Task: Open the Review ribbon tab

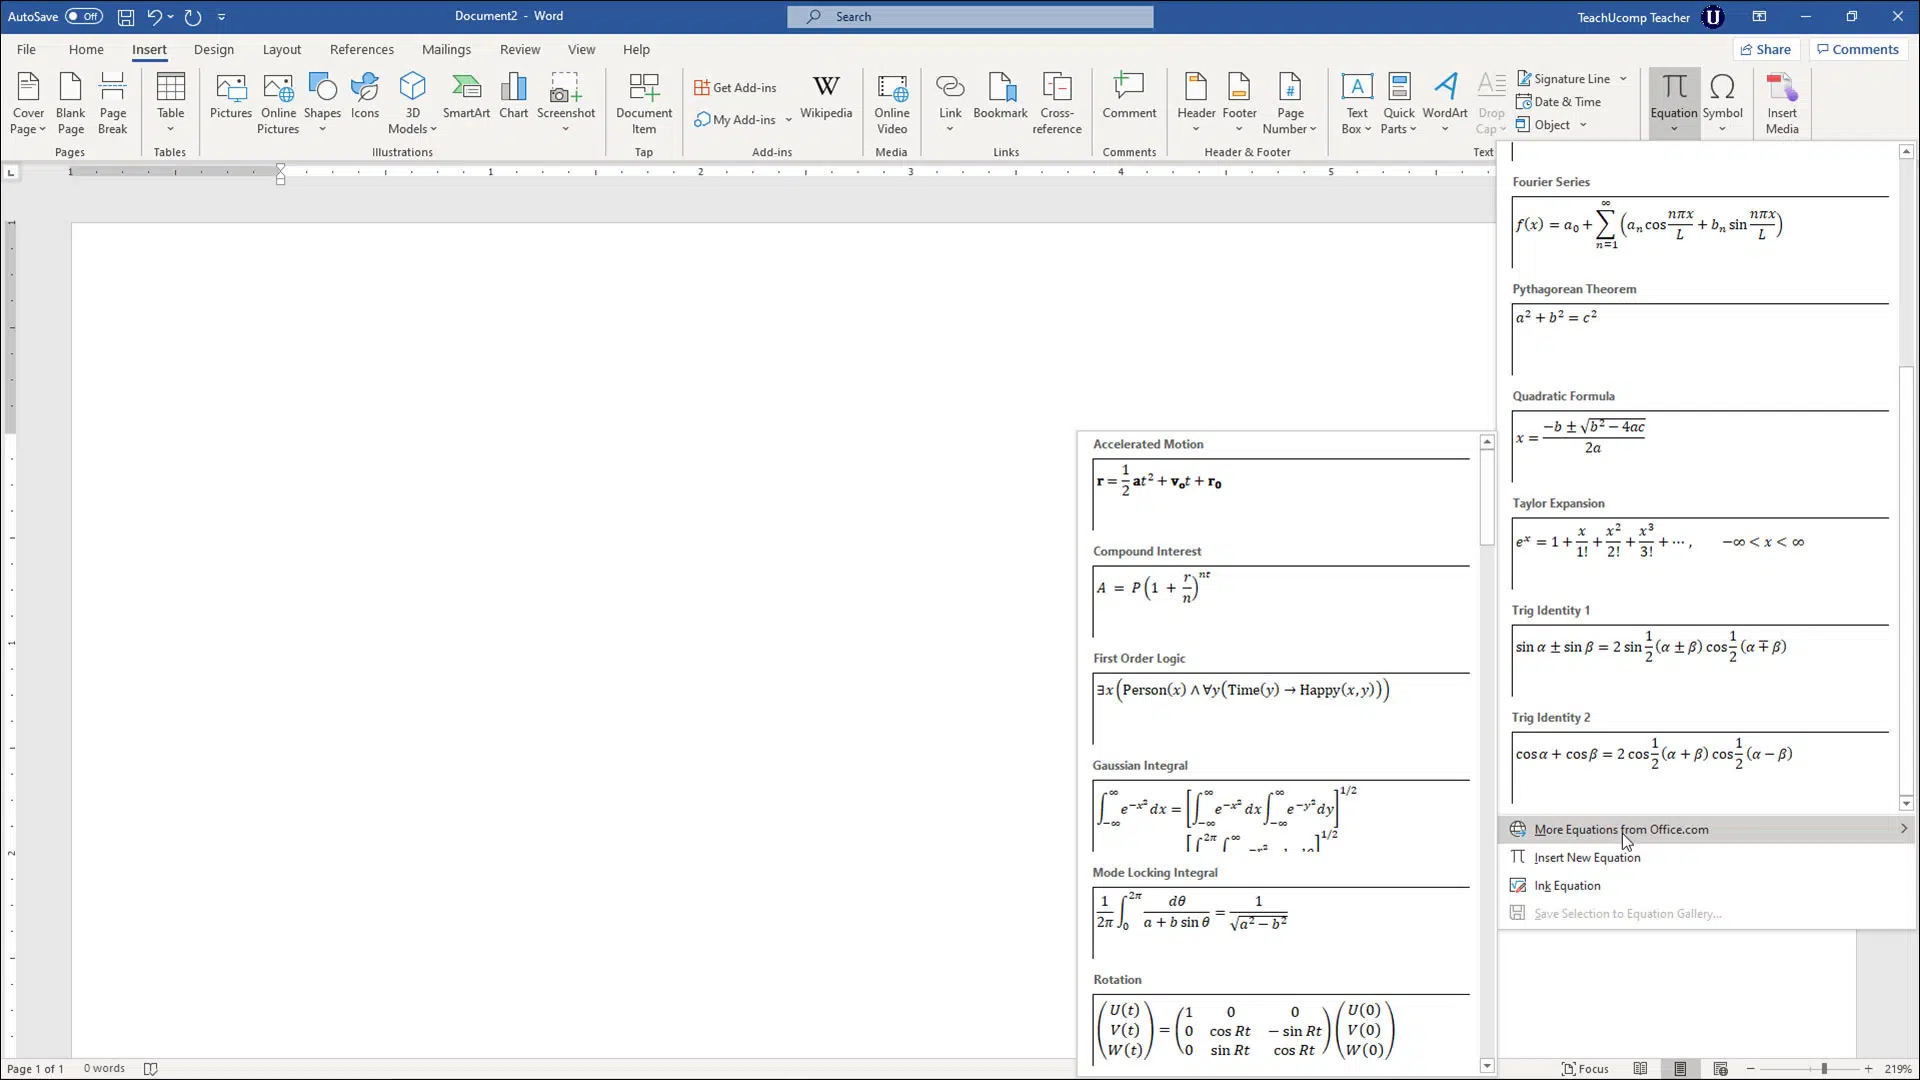Action: [520, 49]
